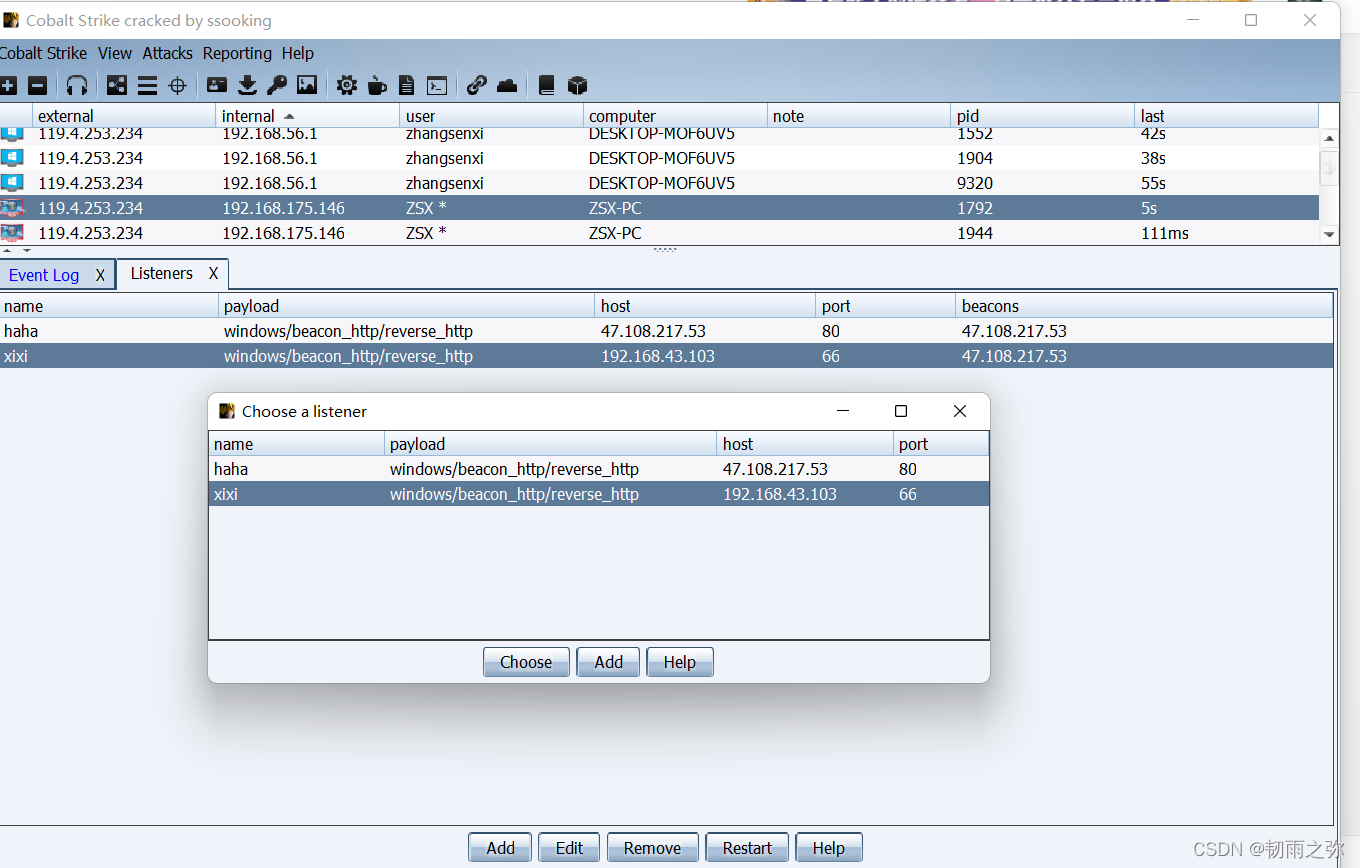Open the Cobalt Strike menu
The width and height of the screenshot is (1360, 868).
point(43,53)
